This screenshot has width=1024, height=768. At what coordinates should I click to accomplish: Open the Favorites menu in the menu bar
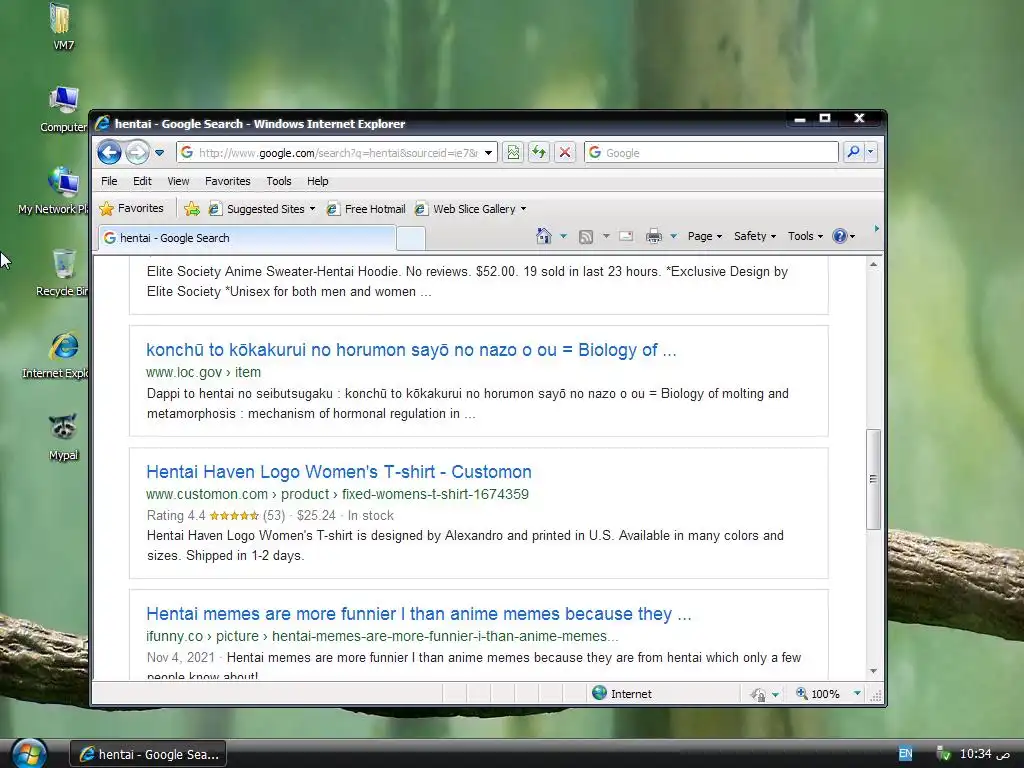227,181
